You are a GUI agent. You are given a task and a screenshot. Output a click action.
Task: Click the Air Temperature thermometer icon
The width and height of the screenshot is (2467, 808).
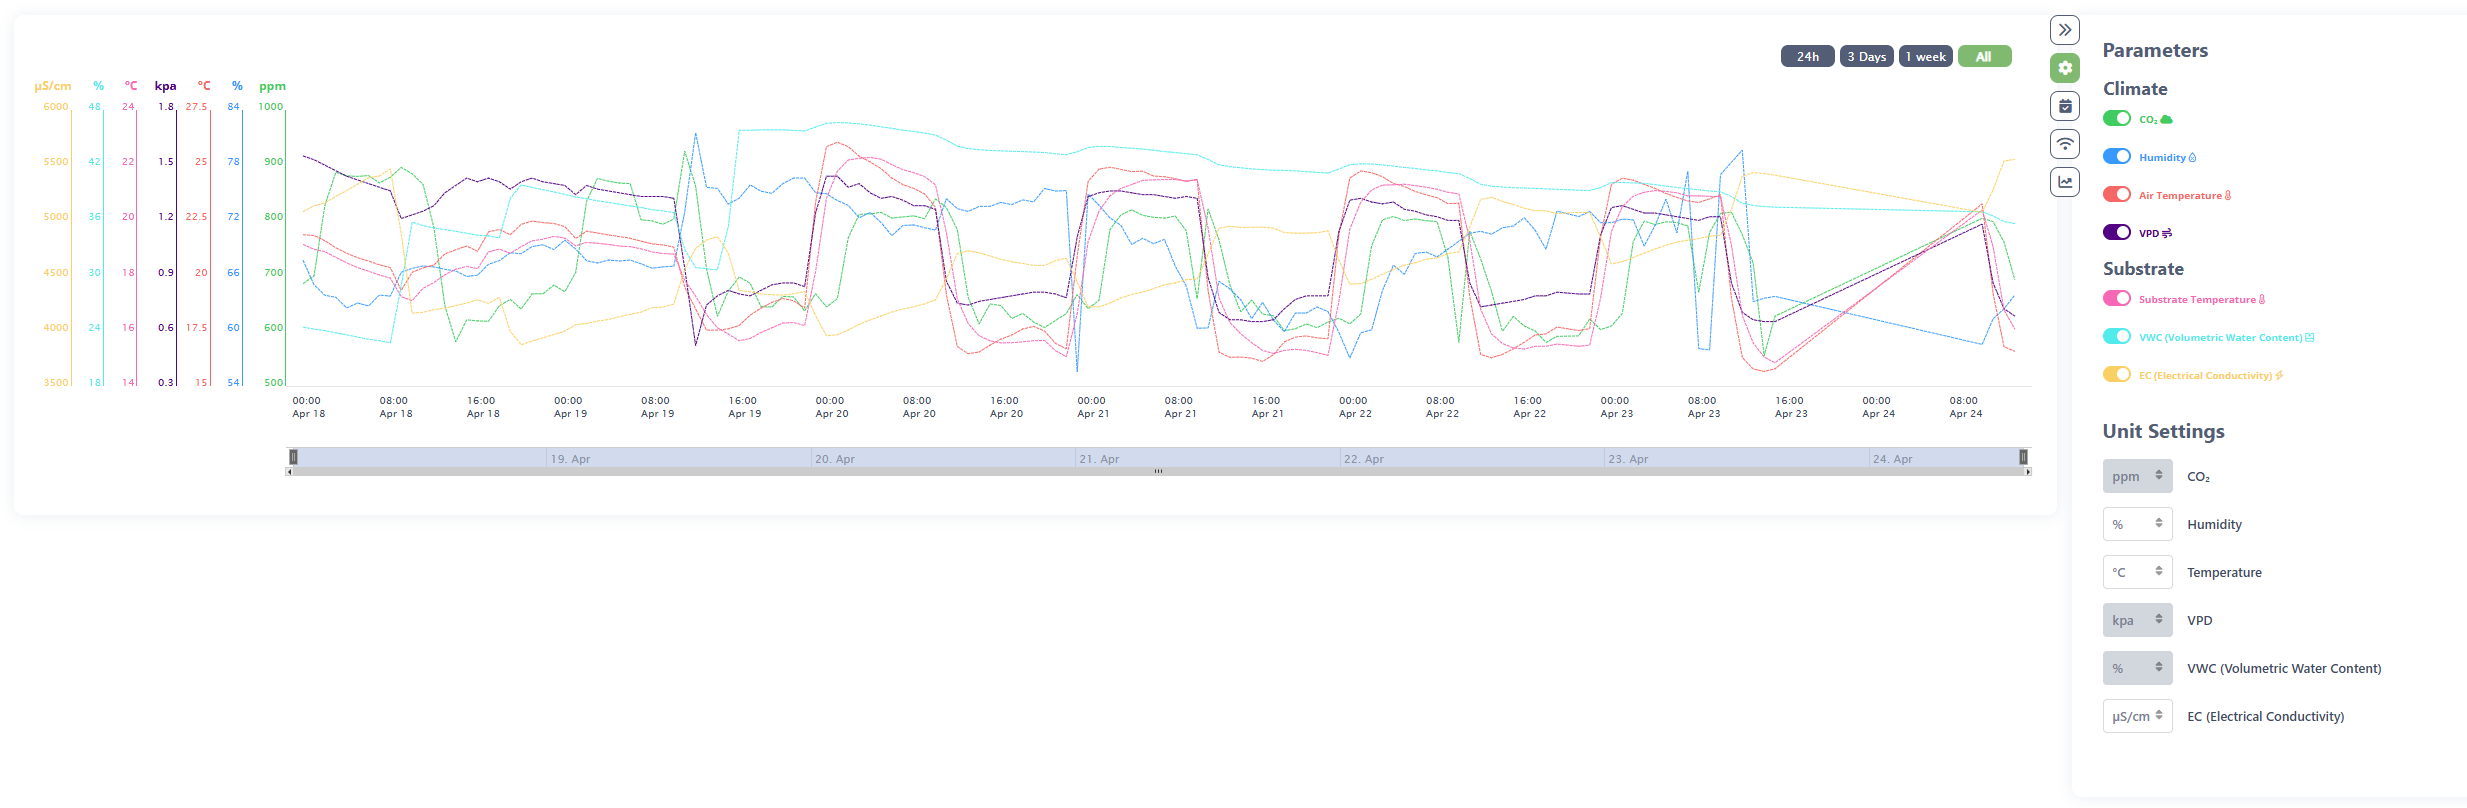[x=2227, y=195]
